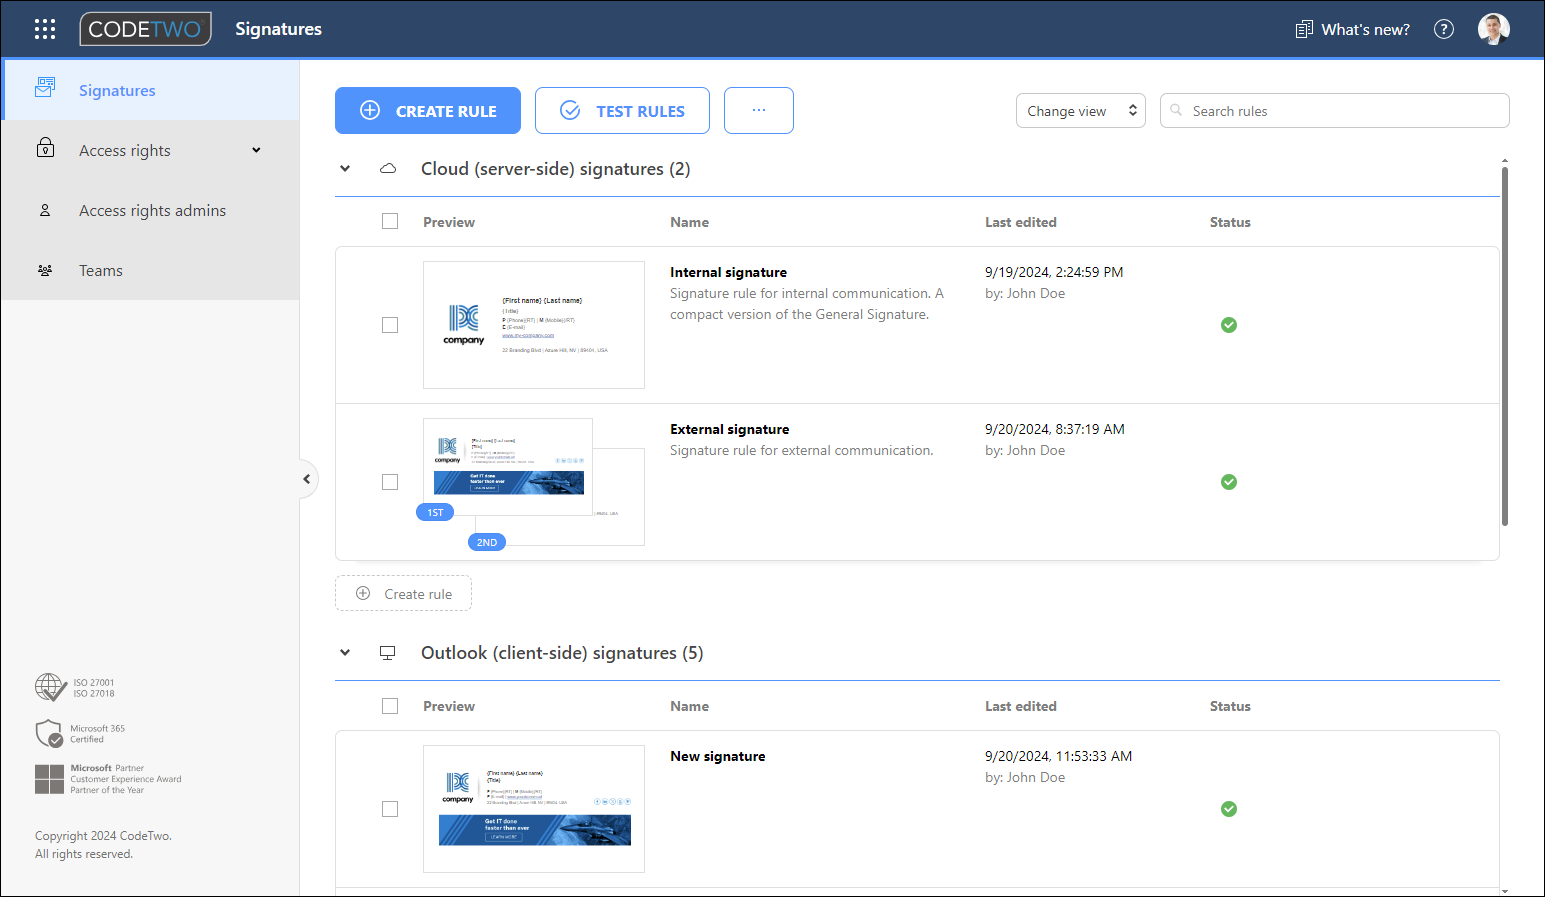Click the CREATE RULE button
This screenshot has width=1545, height=897.
428,110
